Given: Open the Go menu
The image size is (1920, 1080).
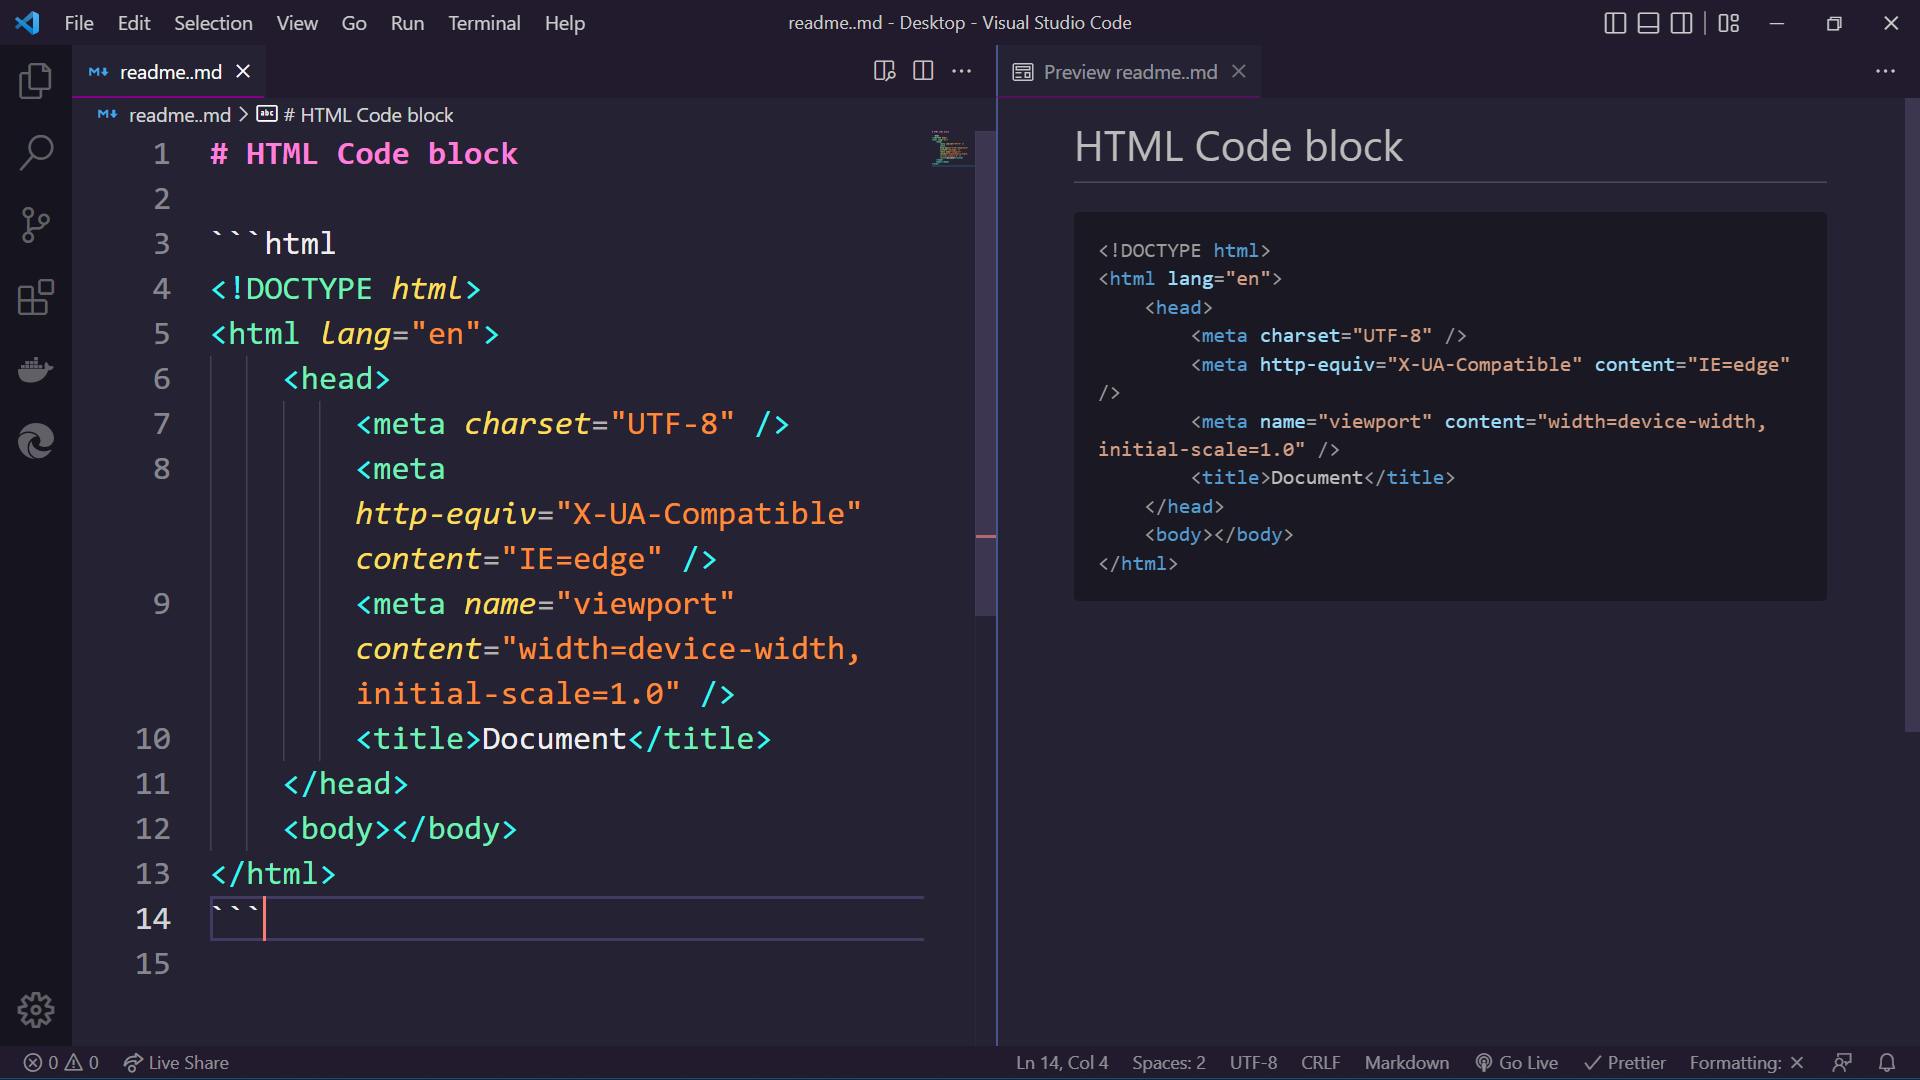Looking at the screenshot, I should 354,23.
